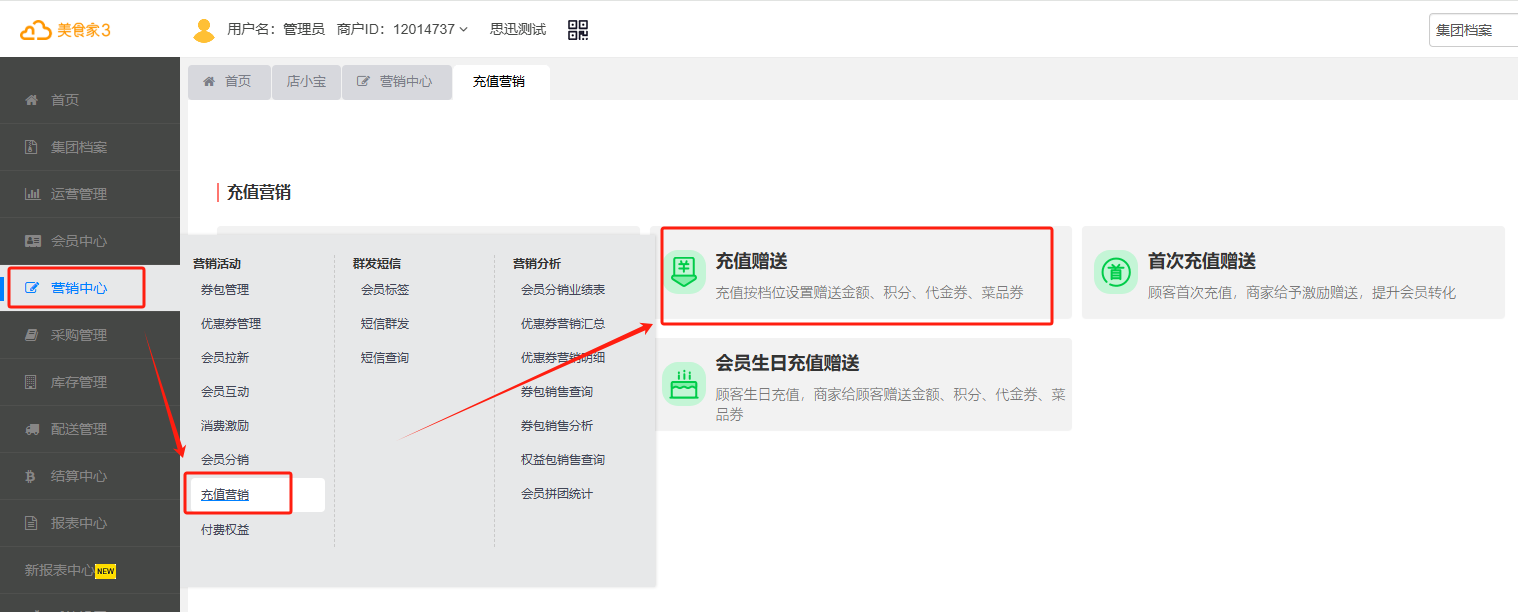Open 报表中心 in the sidebar
The height and width of the screenshot is (612, 1518).
(x=90, y=523)
